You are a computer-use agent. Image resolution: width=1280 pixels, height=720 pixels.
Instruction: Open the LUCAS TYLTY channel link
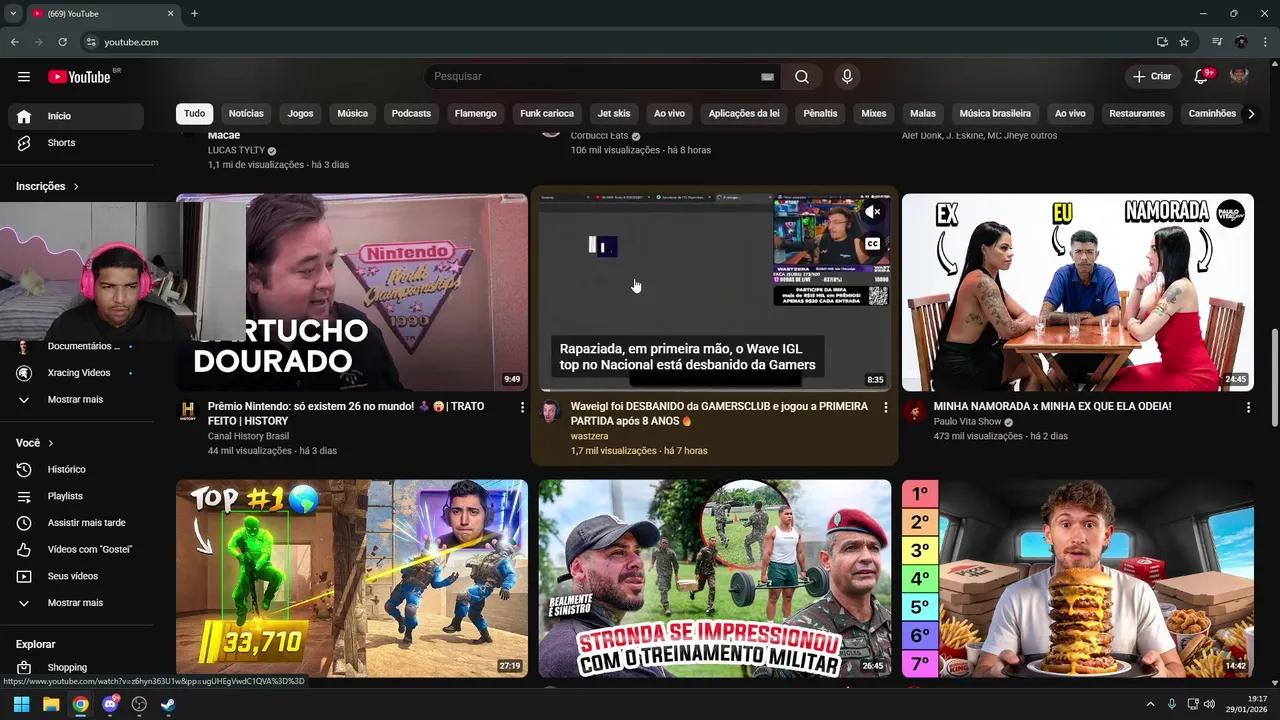pyautogui.click(x=236, y=150)
